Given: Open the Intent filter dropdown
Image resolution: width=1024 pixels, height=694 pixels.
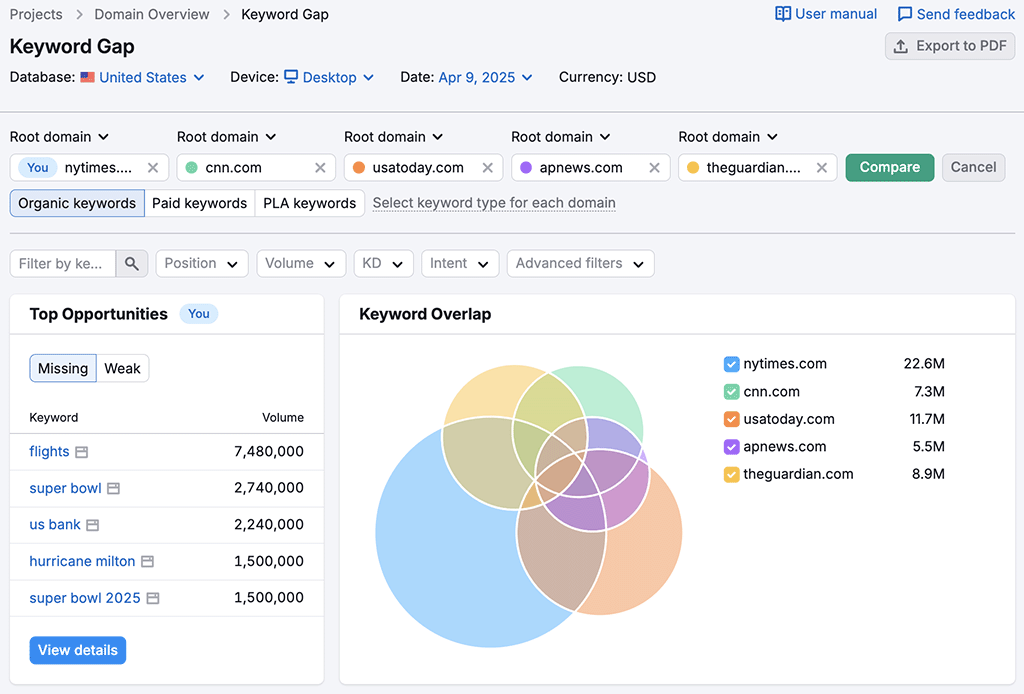Looking at the screenshot, I should 460,264.
